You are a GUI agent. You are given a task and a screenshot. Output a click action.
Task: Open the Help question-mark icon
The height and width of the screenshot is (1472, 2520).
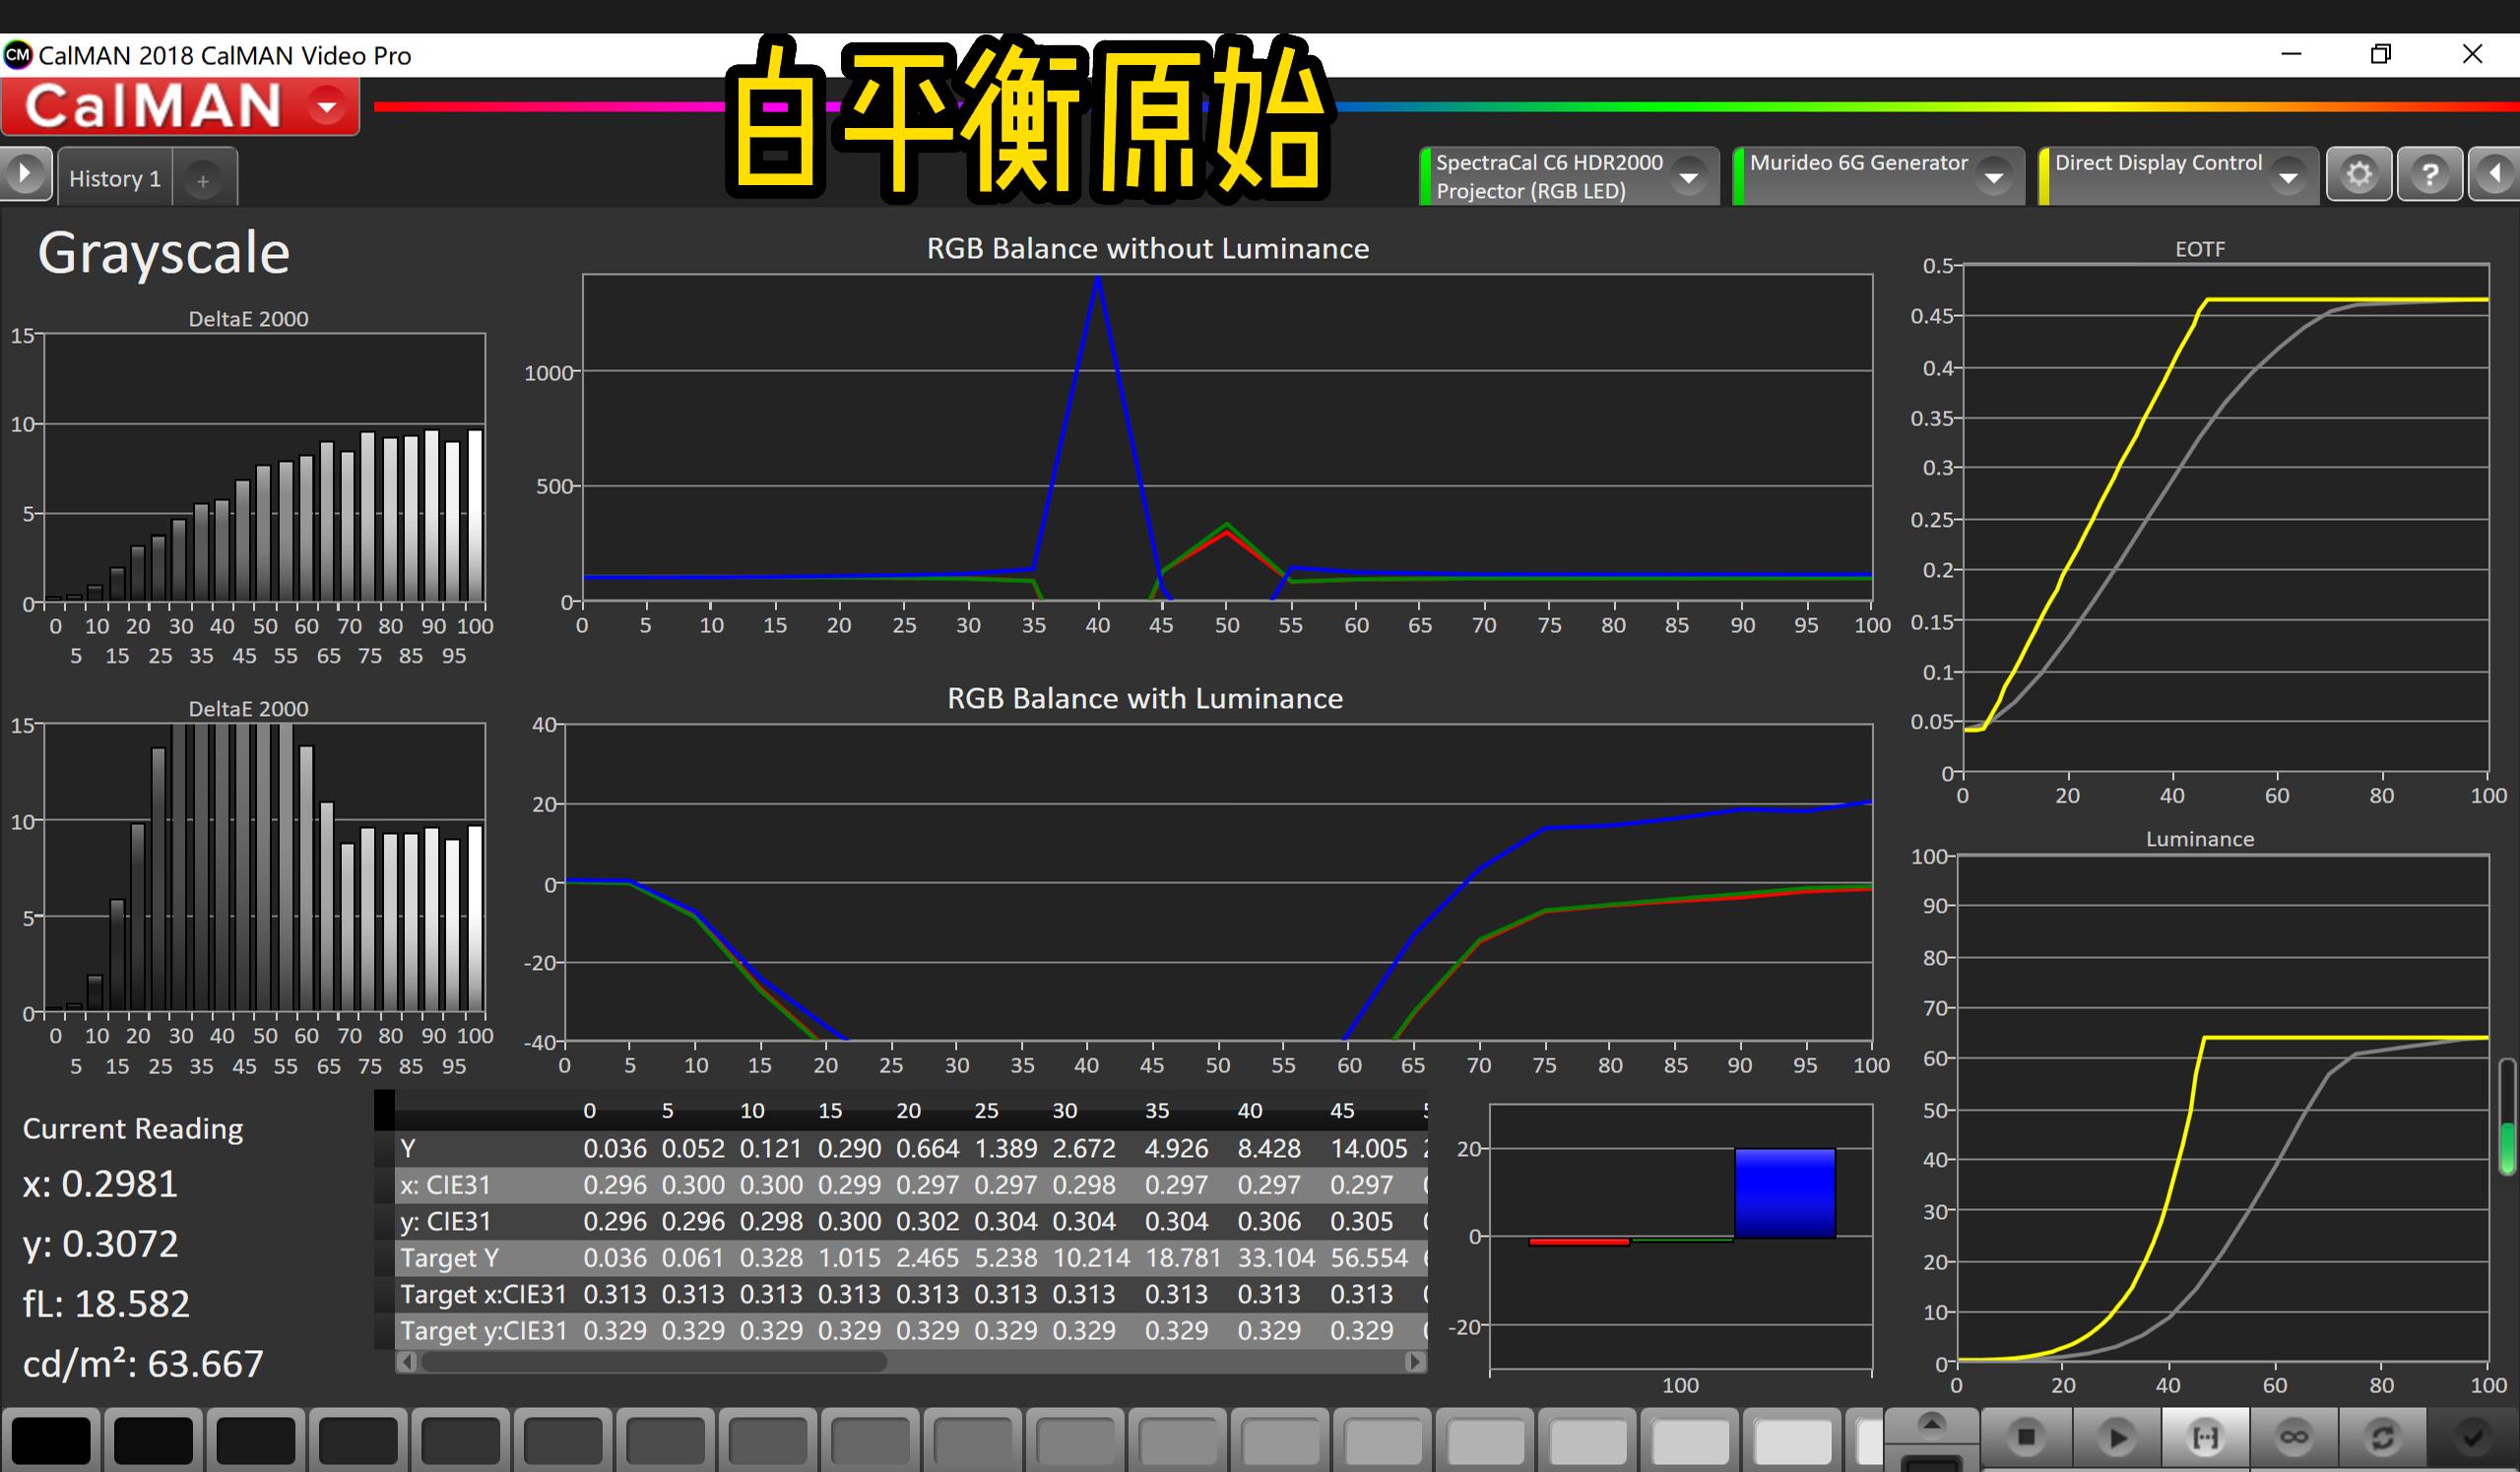tap(2431, 173)
